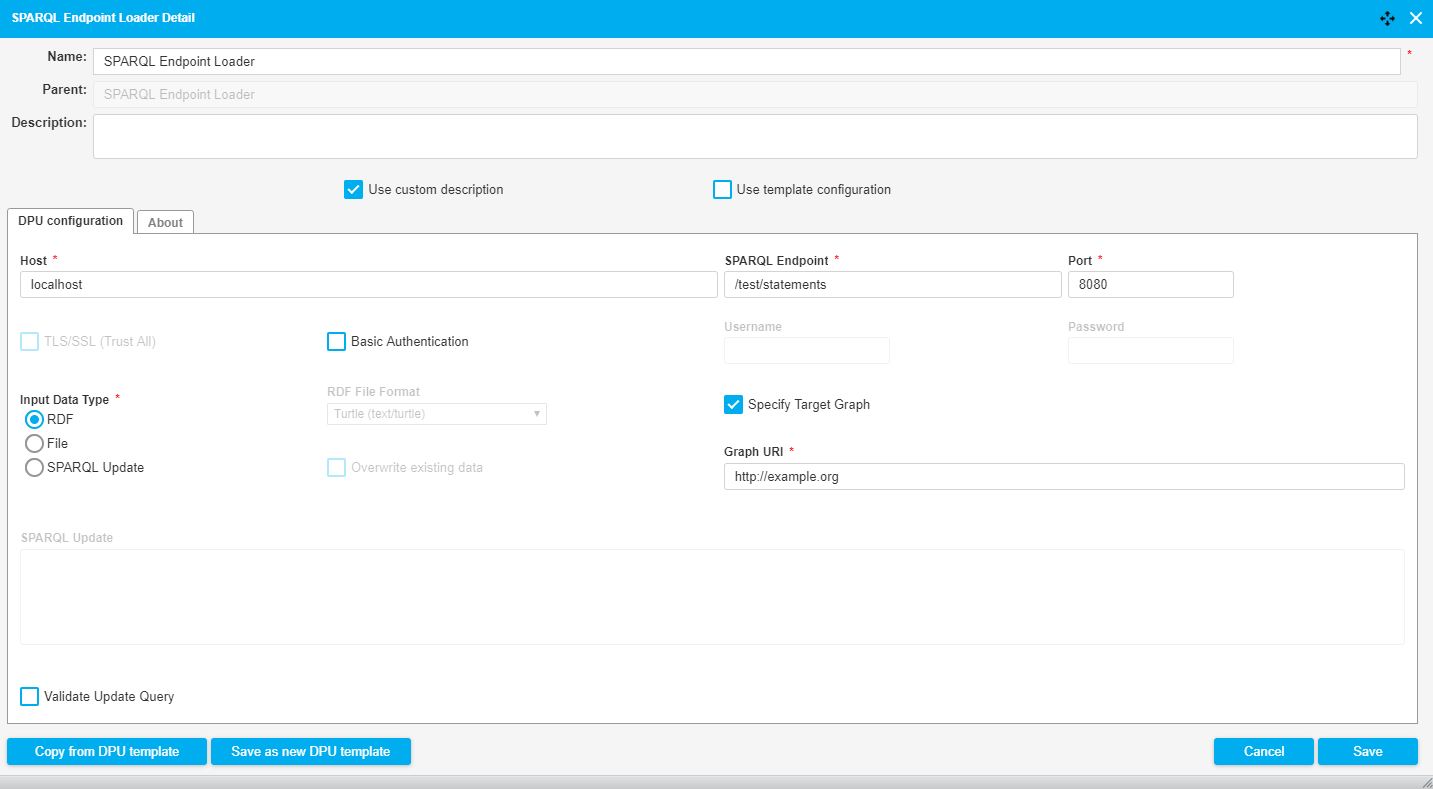Click the move/drag dialog icon
The image size is (1433, 789).
pos(1387,18)
